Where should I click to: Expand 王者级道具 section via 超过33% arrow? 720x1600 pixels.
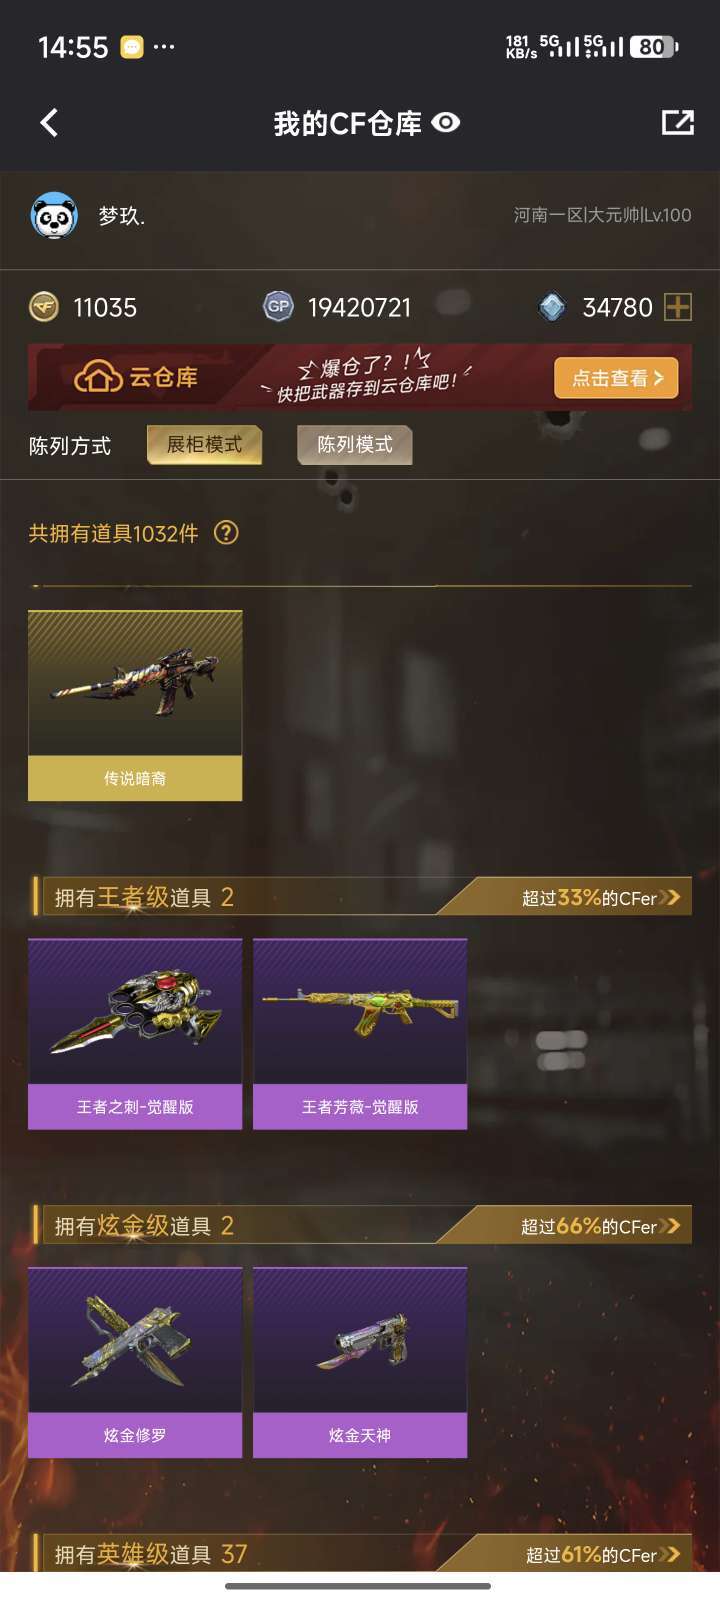point(670,897)
